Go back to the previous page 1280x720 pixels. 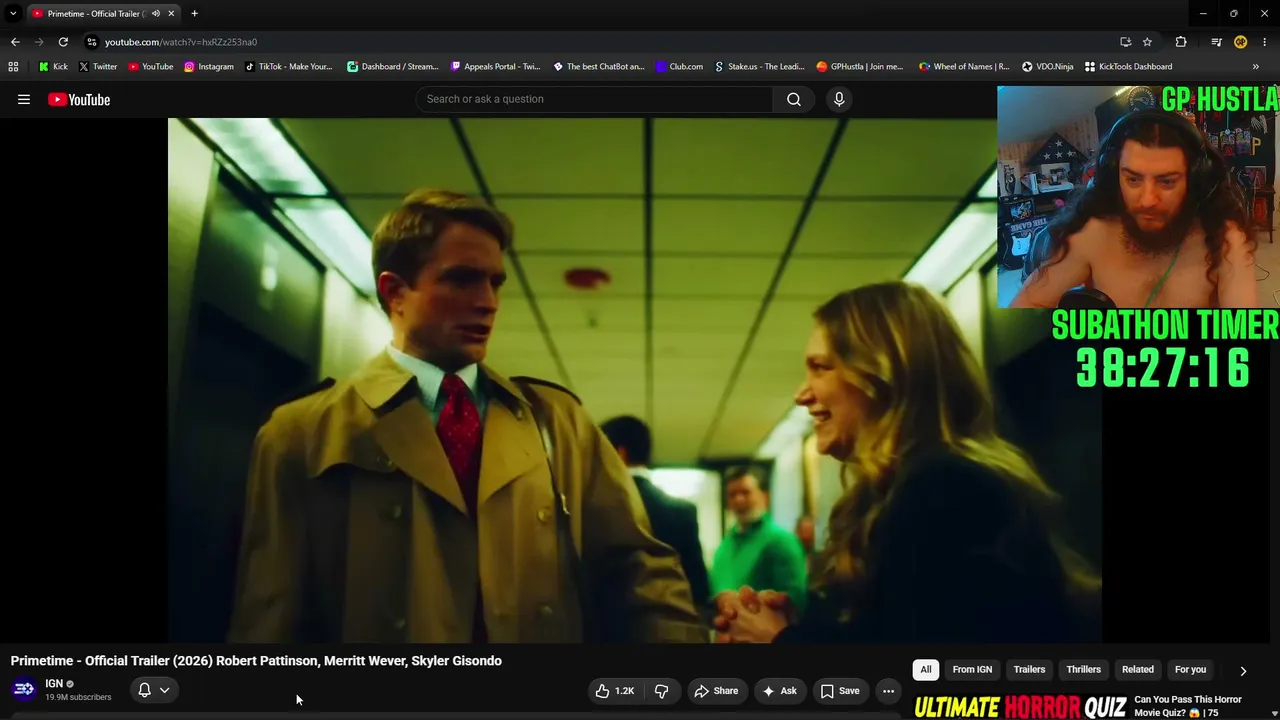click(15, 42)
